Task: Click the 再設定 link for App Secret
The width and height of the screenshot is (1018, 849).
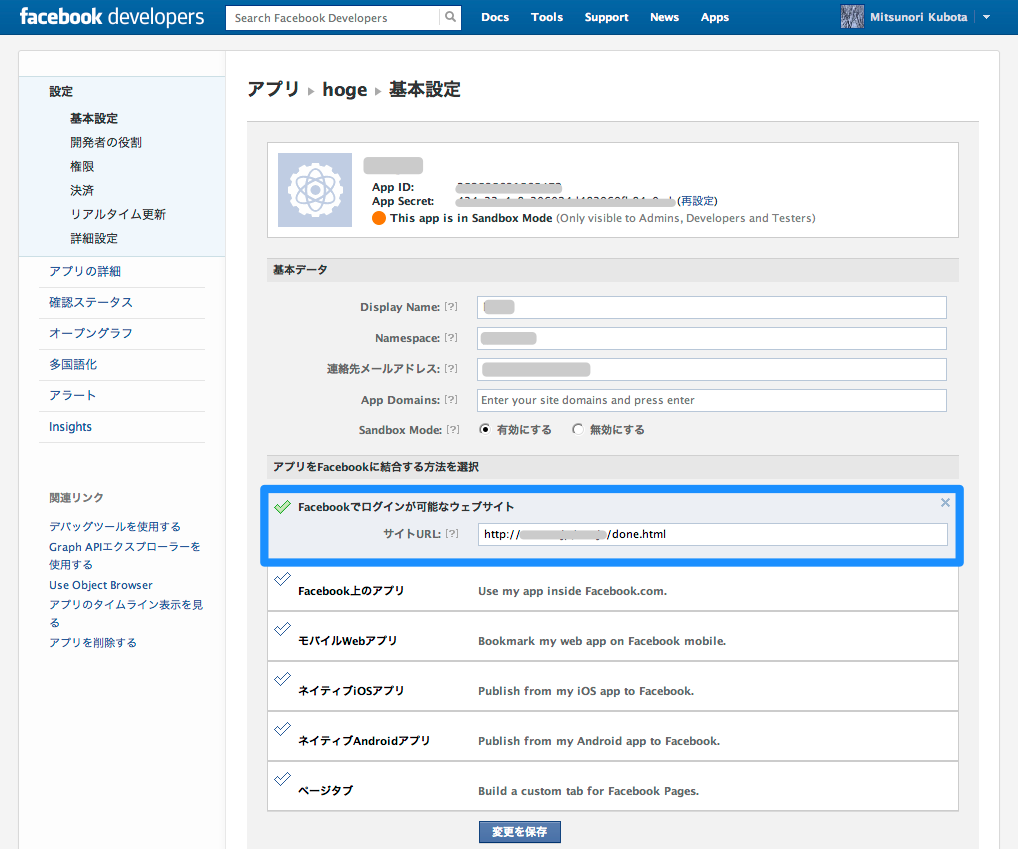Action: pyautogui.click(x=697, y=202)
